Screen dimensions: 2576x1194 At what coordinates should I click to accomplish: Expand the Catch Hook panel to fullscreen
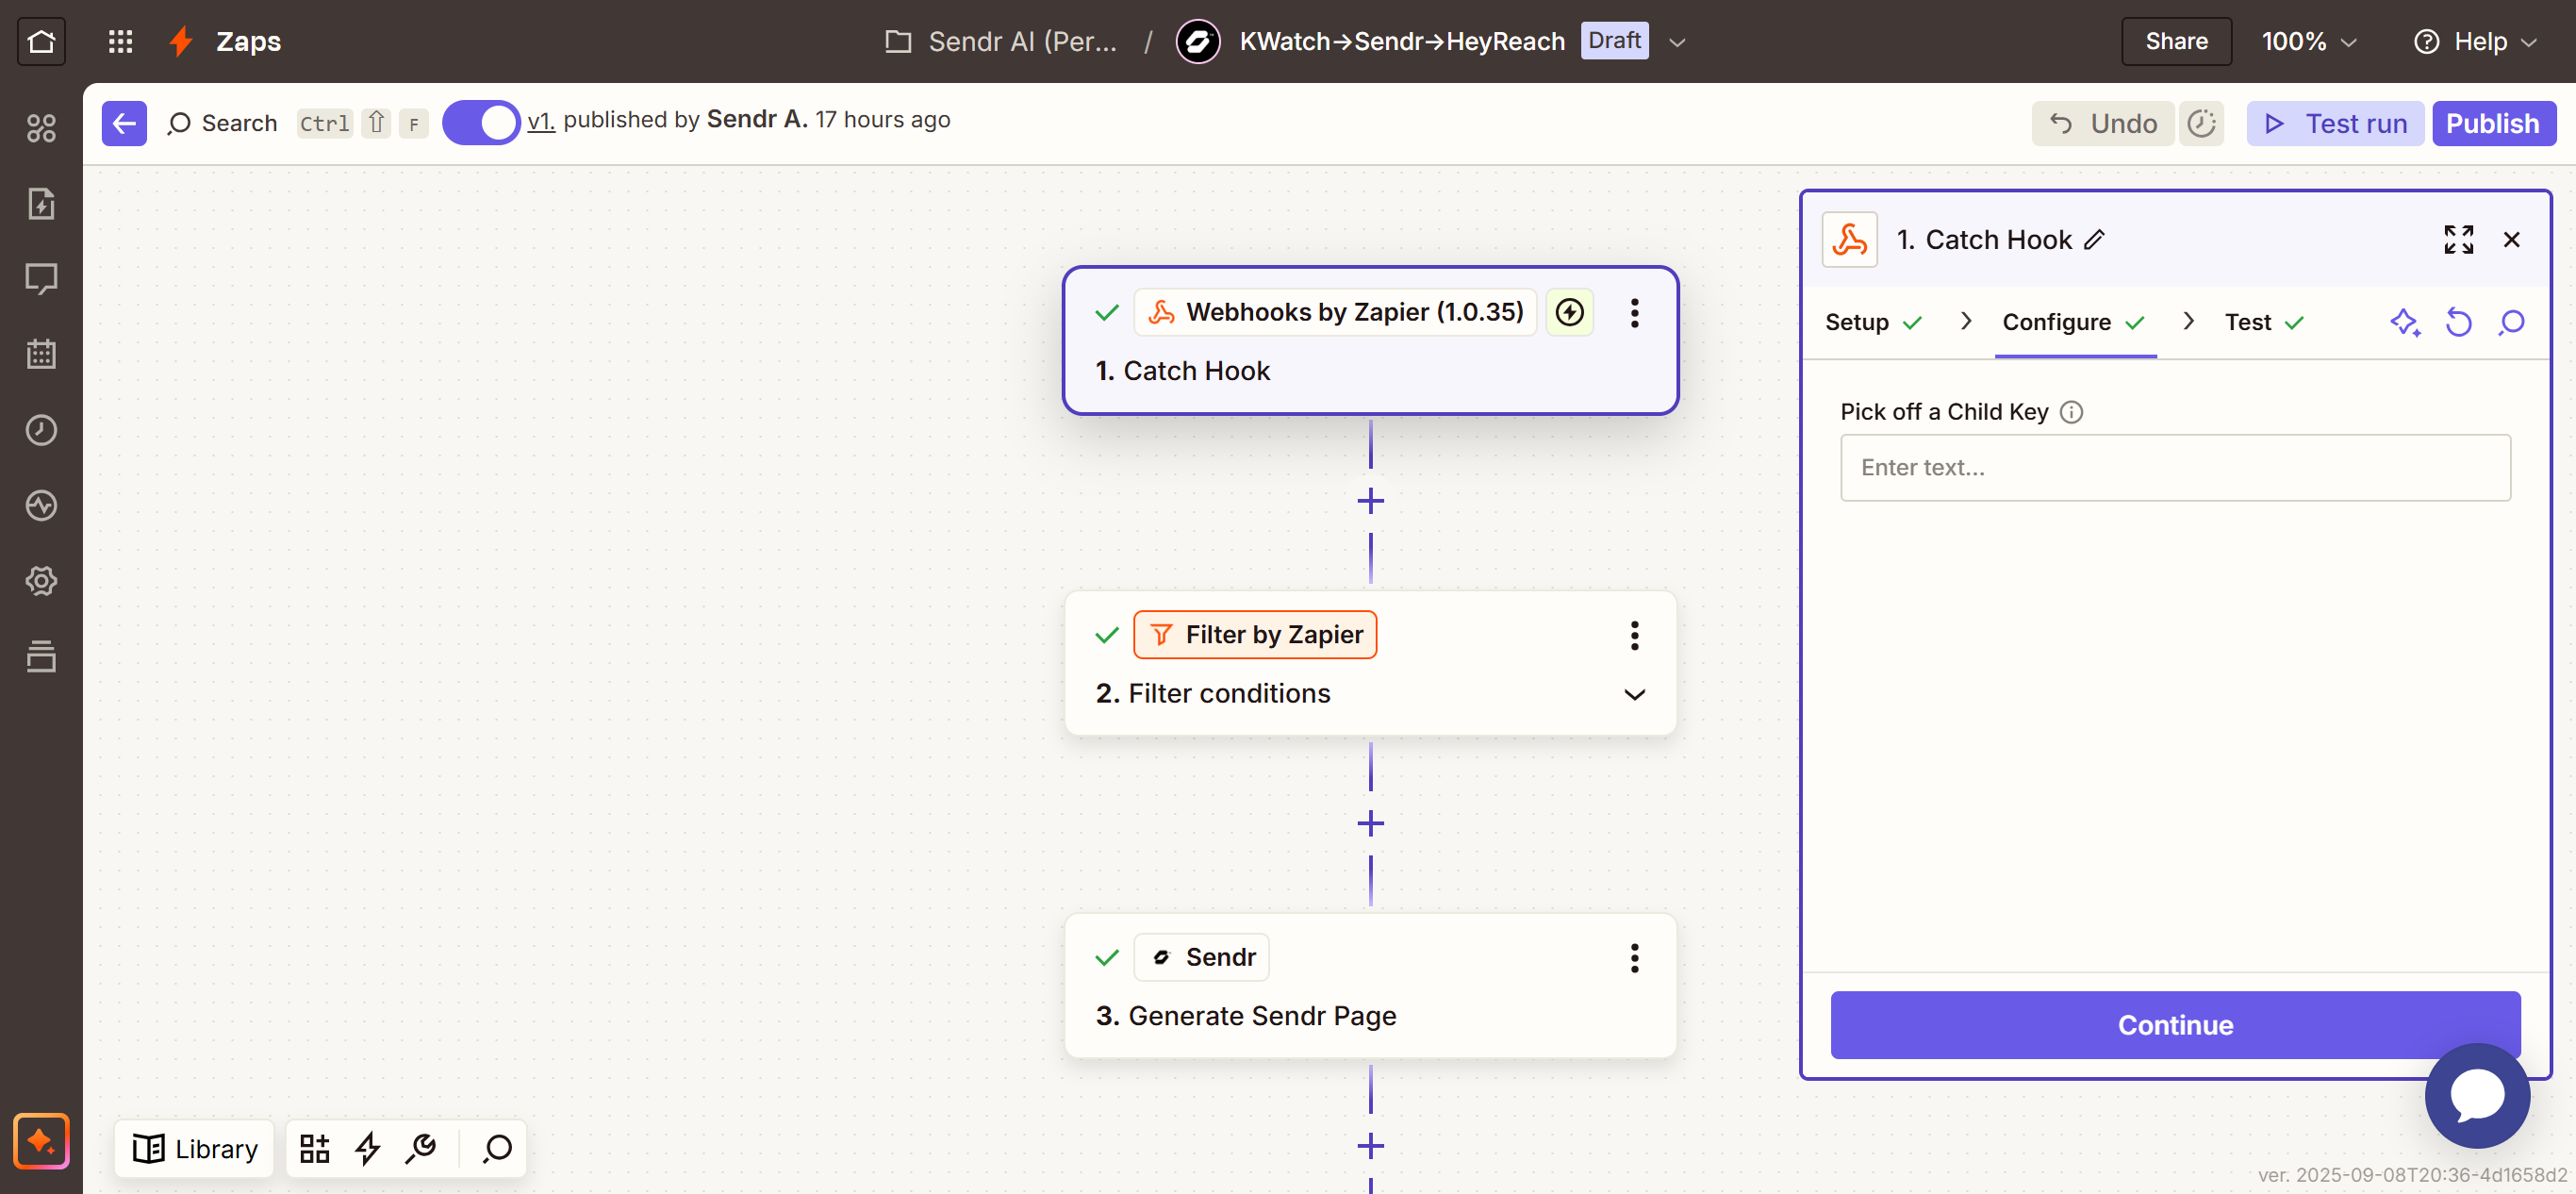[x=2458, y=240]
